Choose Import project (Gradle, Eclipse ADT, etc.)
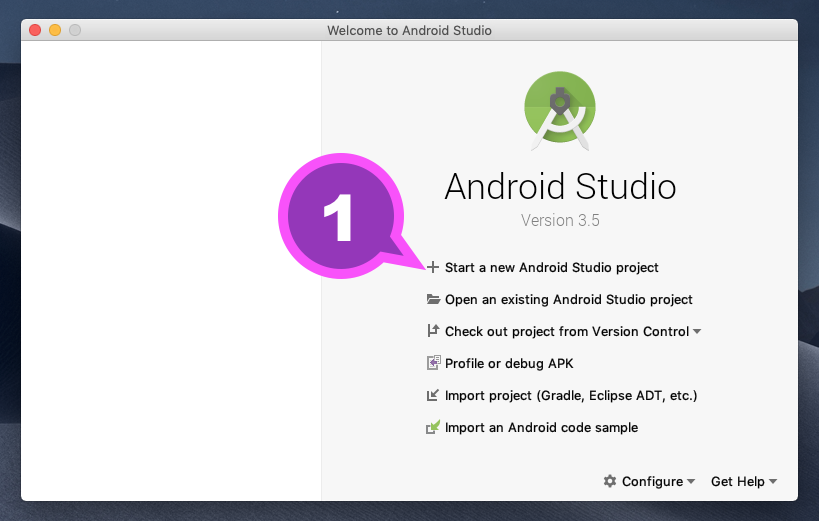This screenshot has width=819, height=521. pos(571,396)
